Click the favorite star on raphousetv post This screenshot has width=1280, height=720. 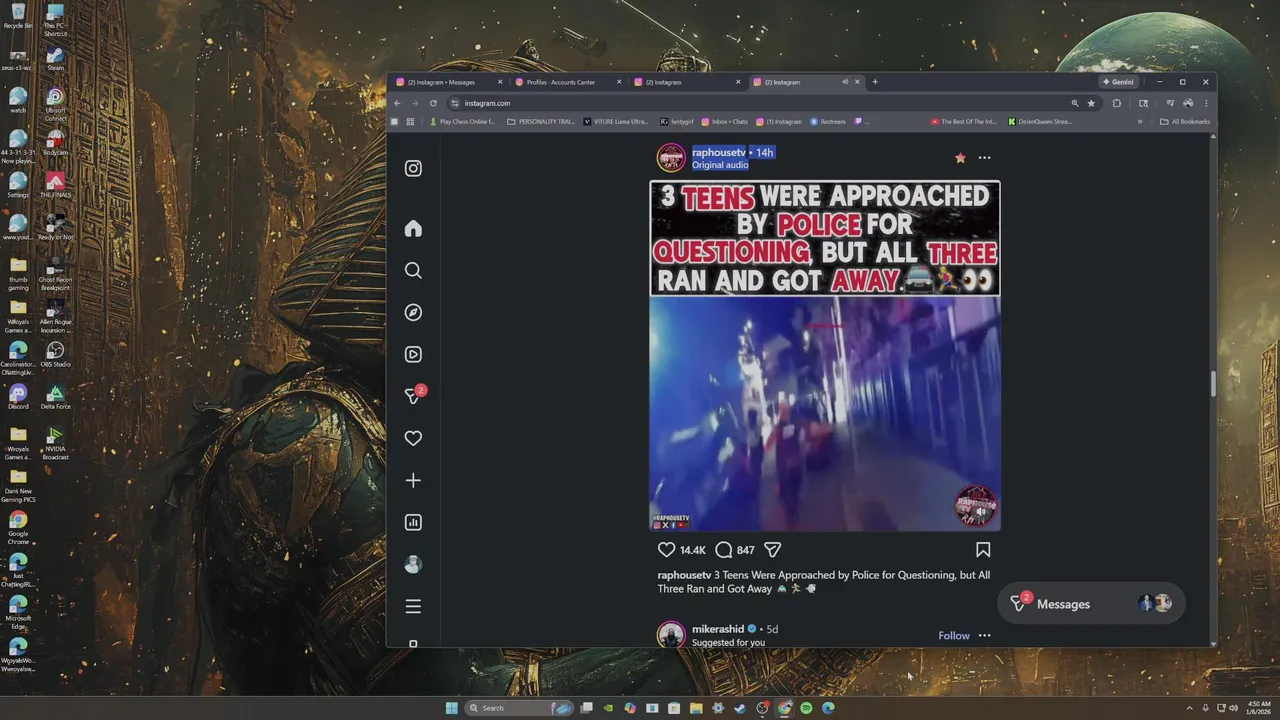(x=960, y=158)
